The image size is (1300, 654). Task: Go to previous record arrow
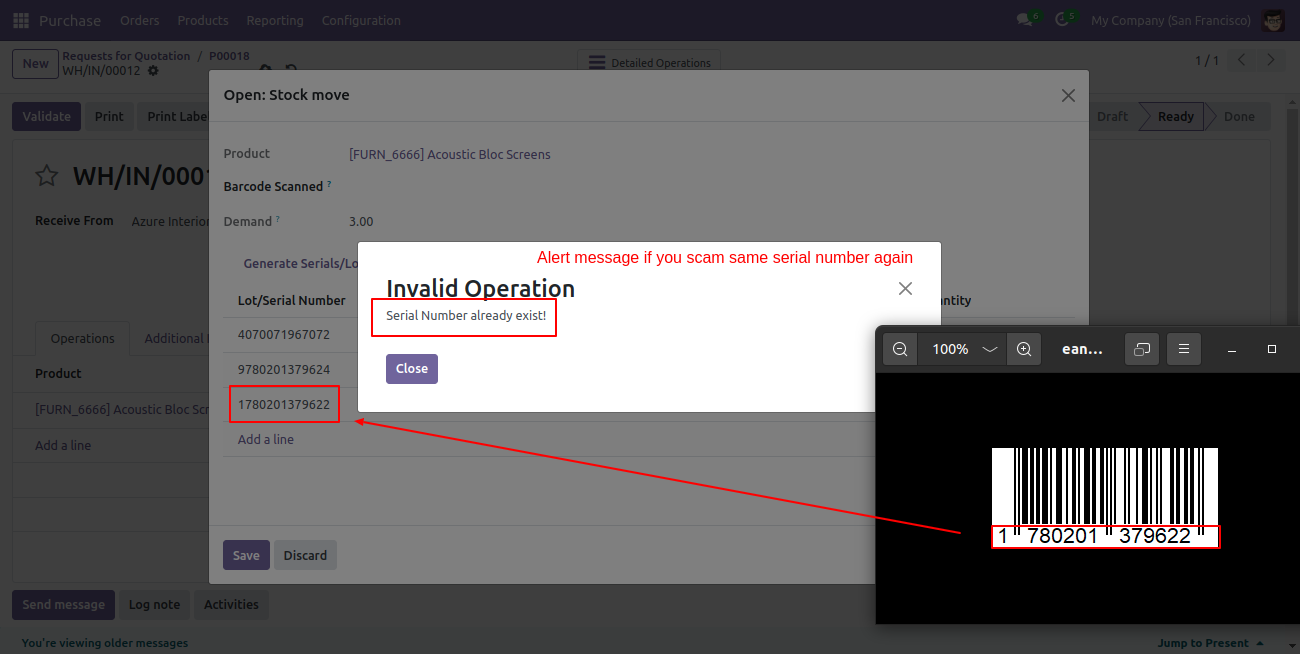pyautogui.click(x=1241, y=61)
